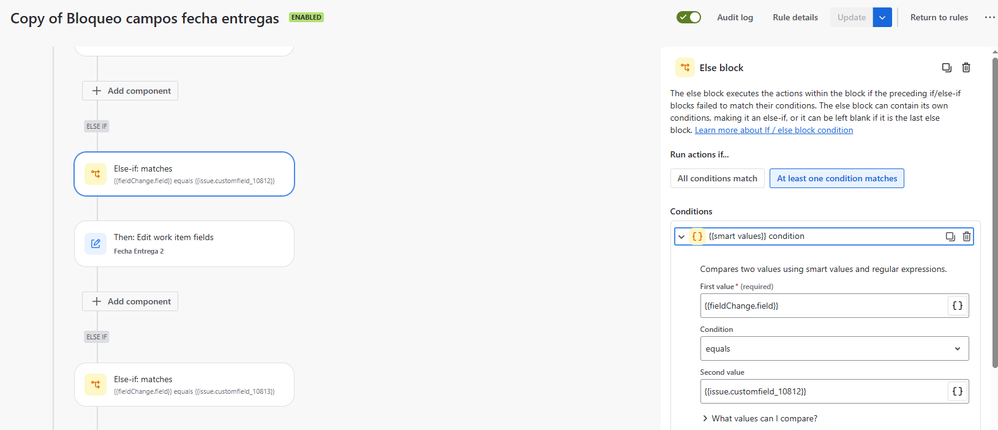Select At least one condition matches
The width and height of the screenshot is (998, 430).
[x=836, y=178]
